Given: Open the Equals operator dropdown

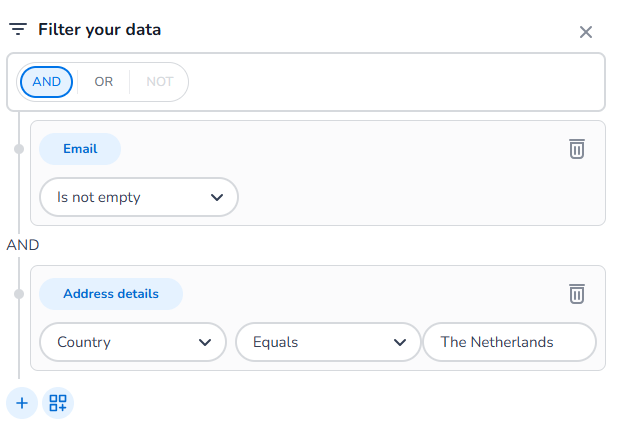Looking at the screenshot, I should pos(328,342).
